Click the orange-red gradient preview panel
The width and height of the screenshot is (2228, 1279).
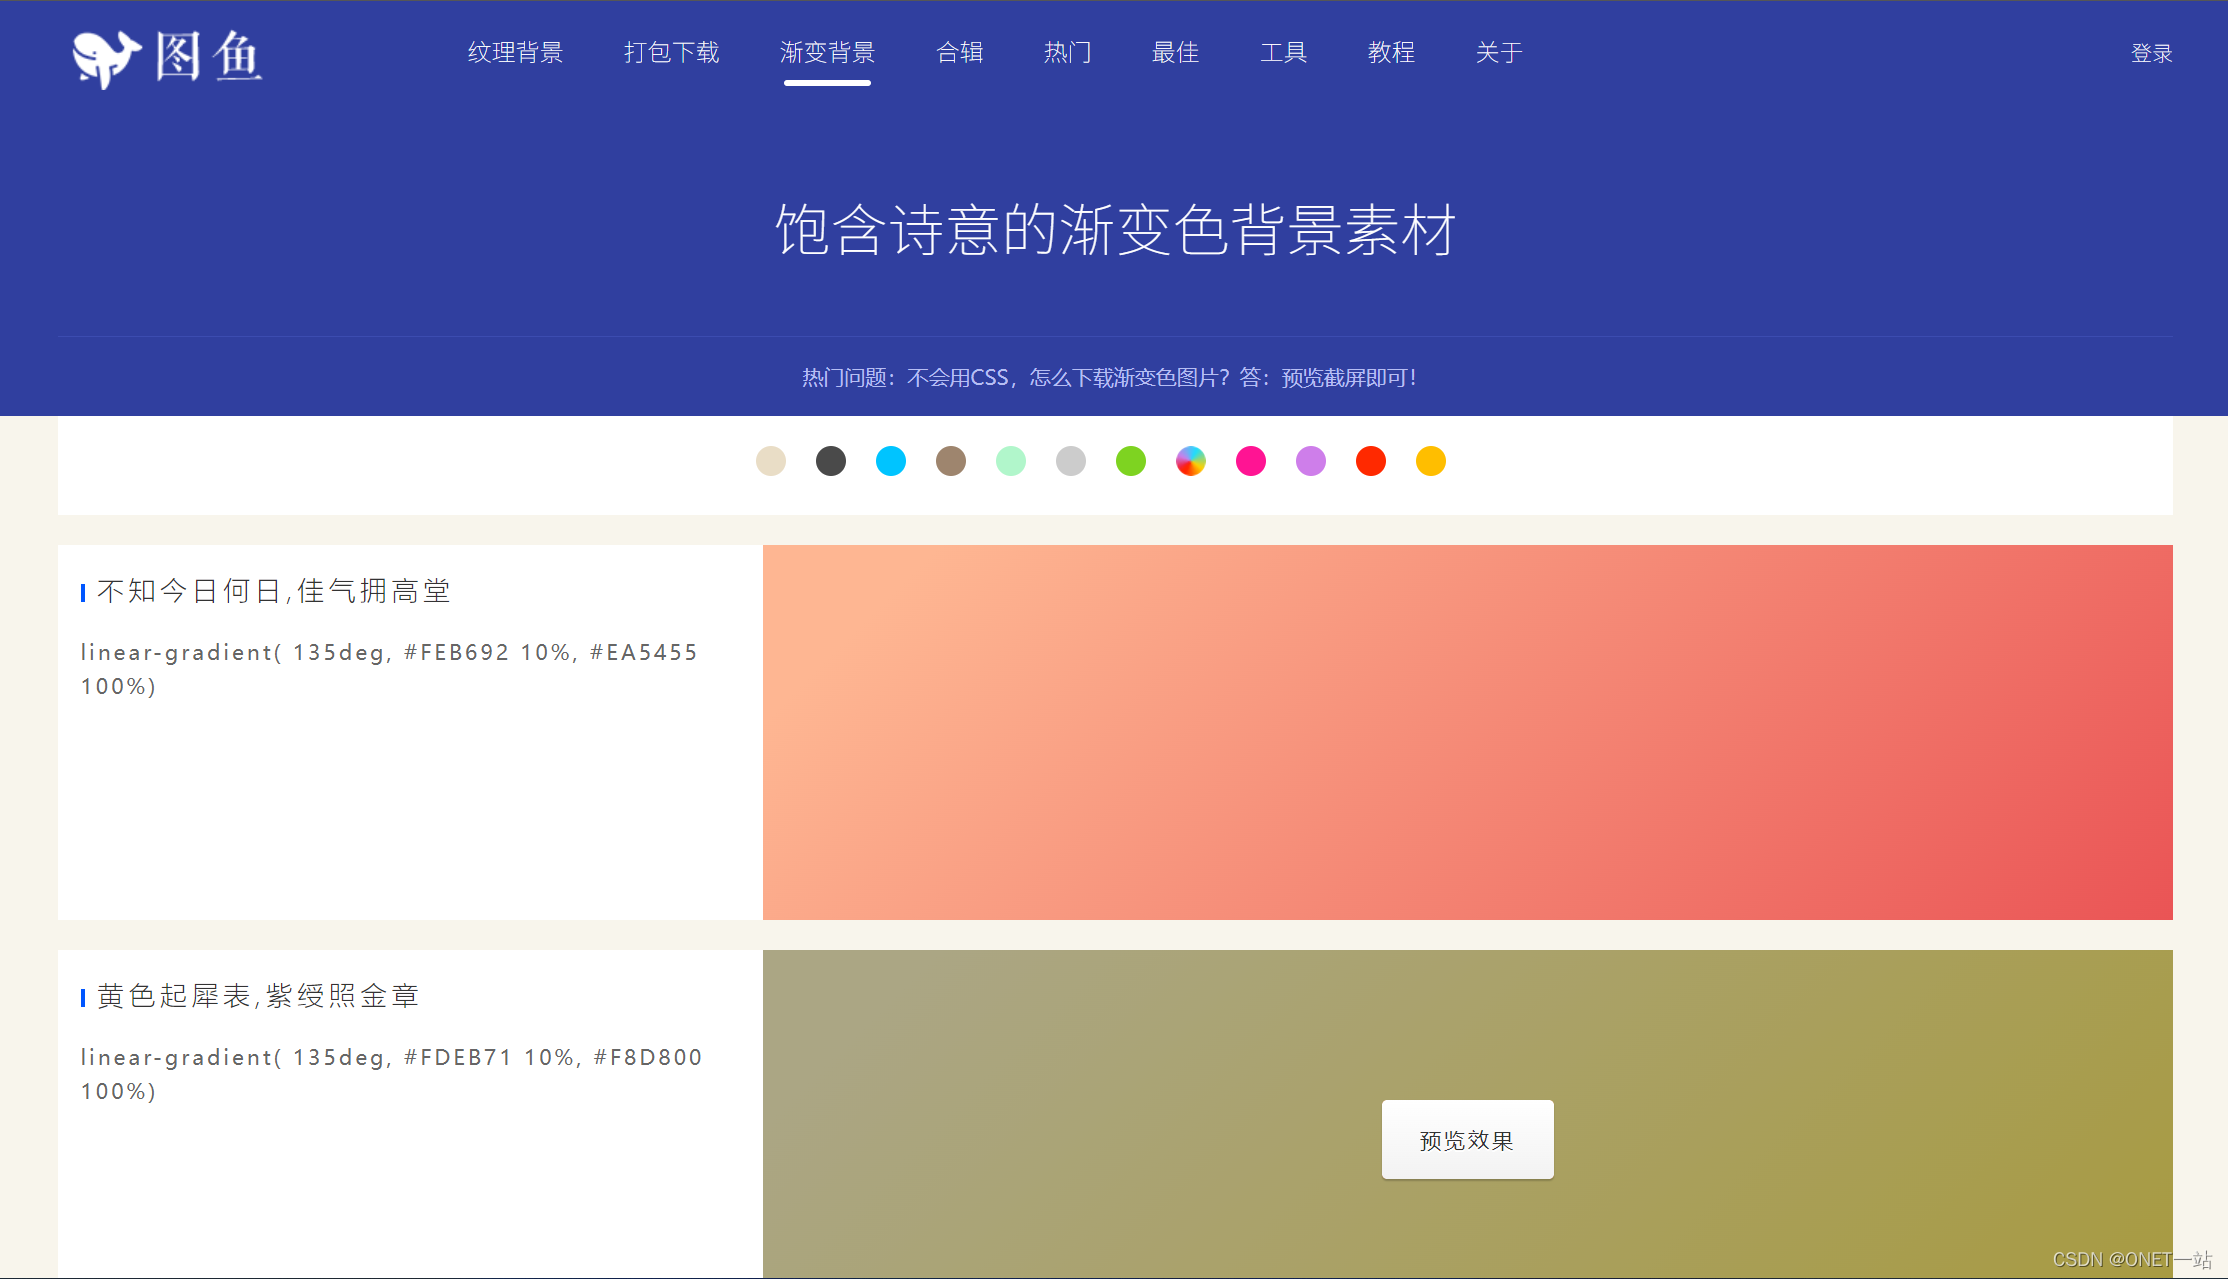click(x=1467, y=732)
